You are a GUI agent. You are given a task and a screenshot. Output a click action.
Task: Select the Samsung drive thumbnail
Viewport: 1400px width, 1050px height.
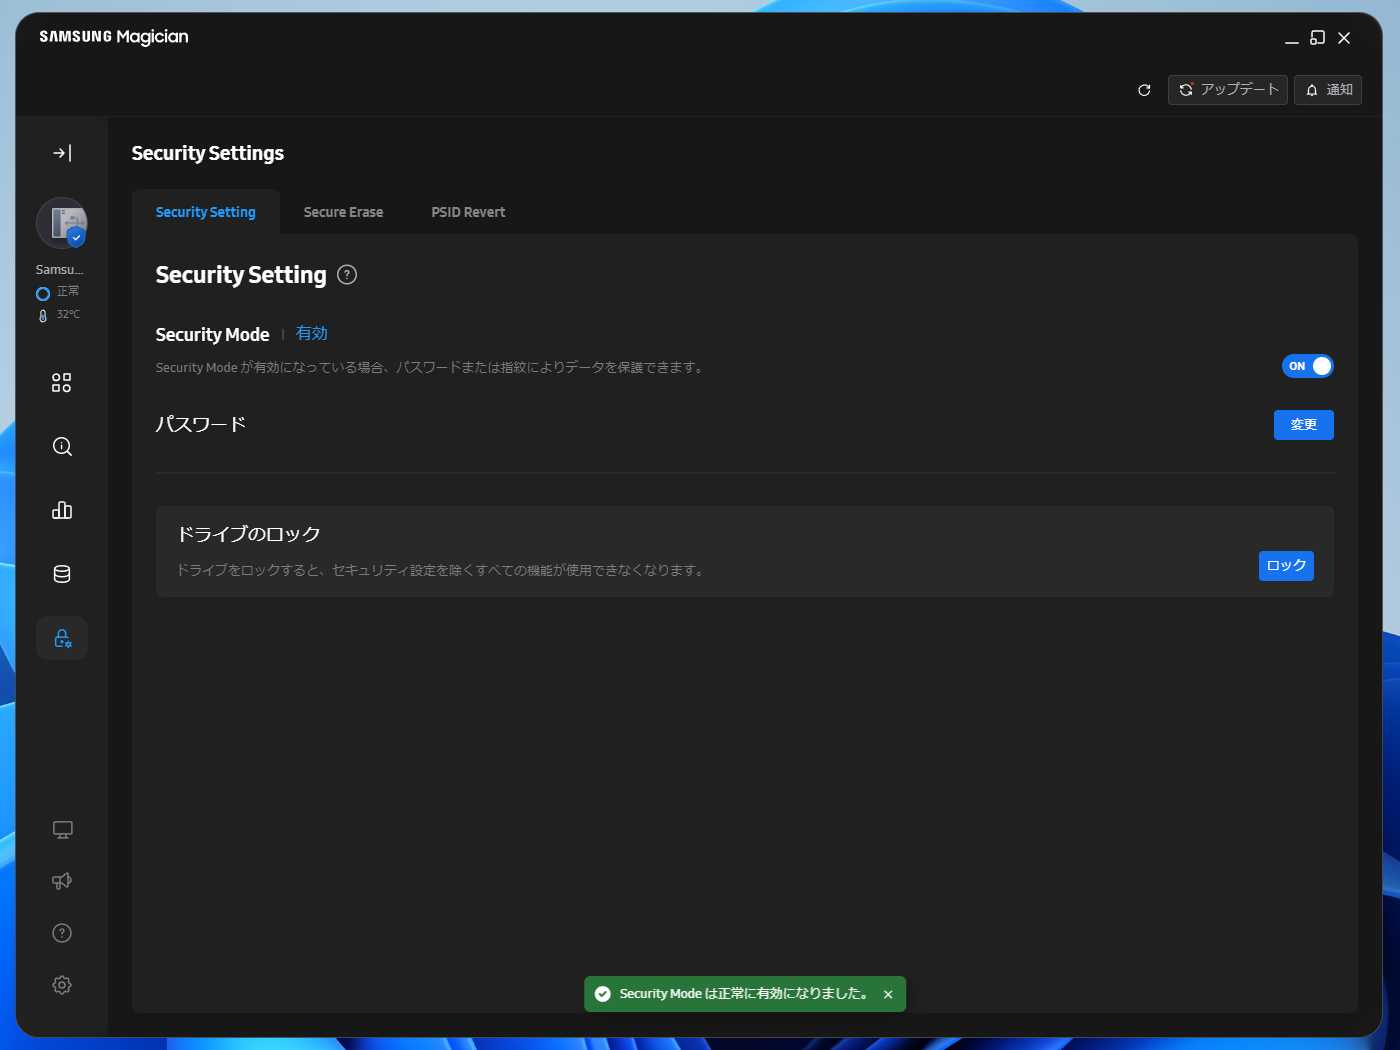[62, 223]
